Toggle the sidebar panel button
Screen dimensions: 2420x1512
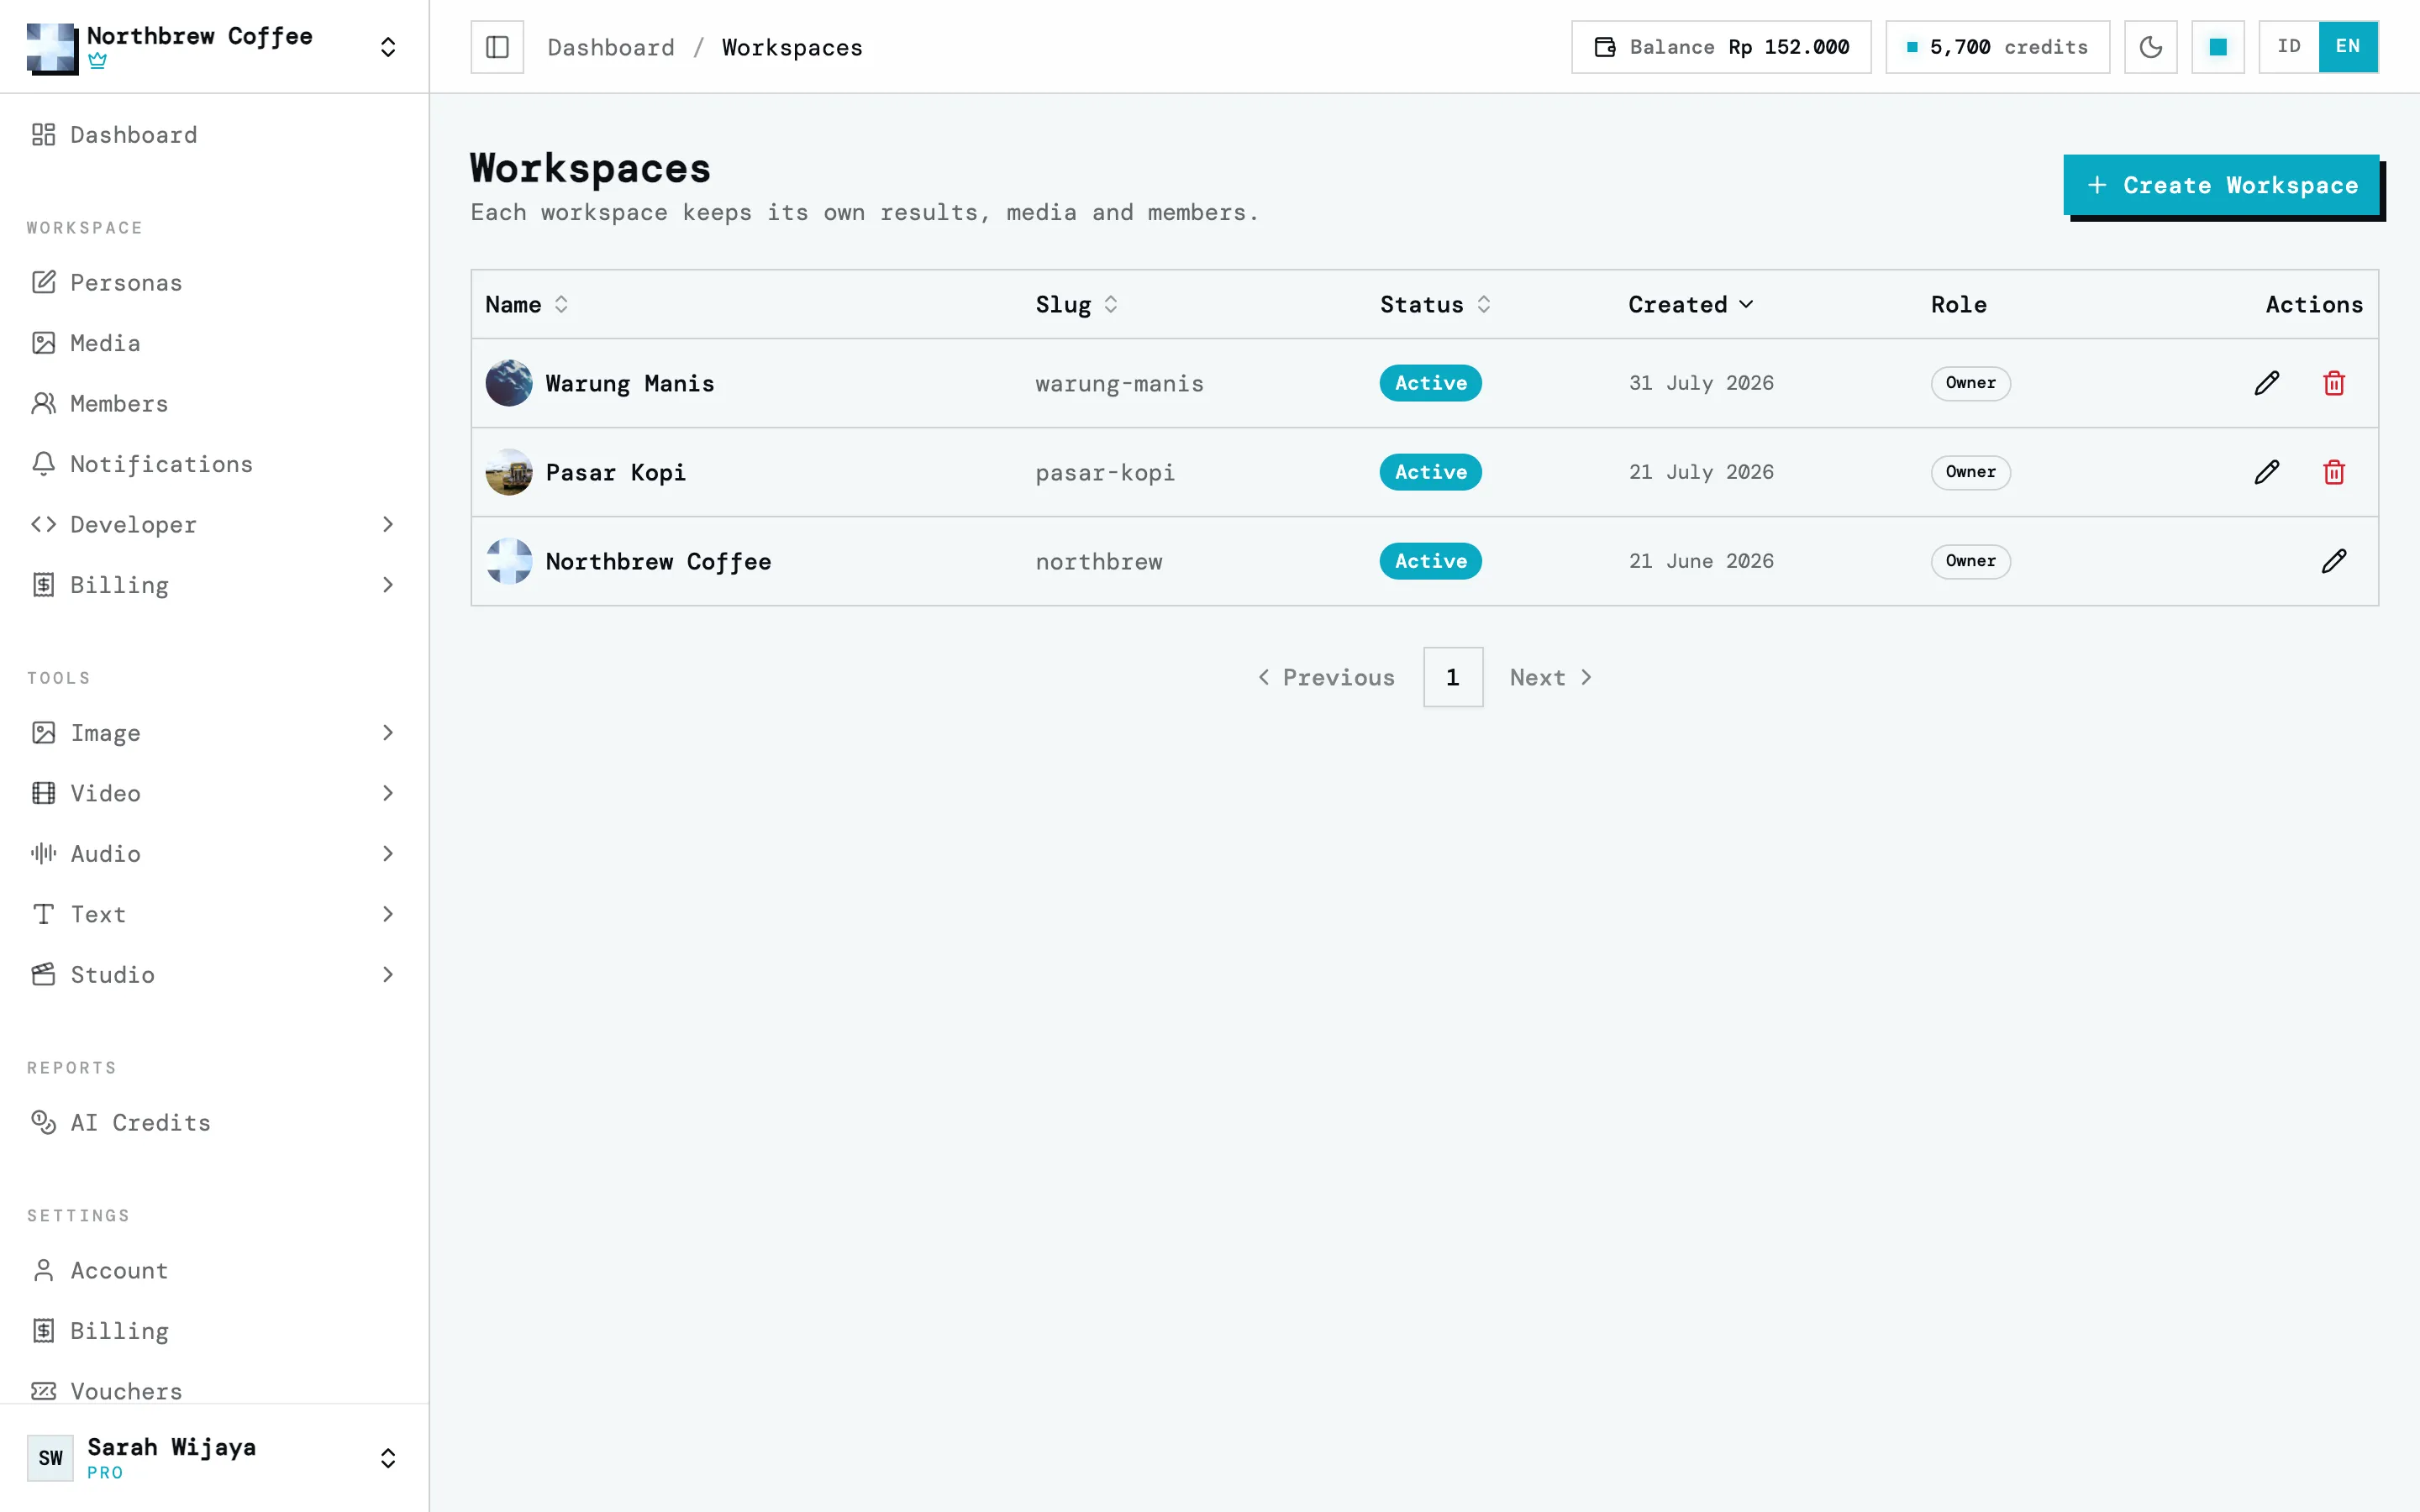497,47
